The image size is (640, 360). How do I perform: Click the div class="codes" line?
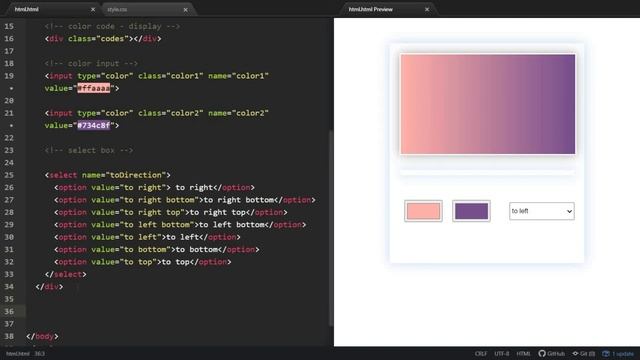tap(103, 39)
